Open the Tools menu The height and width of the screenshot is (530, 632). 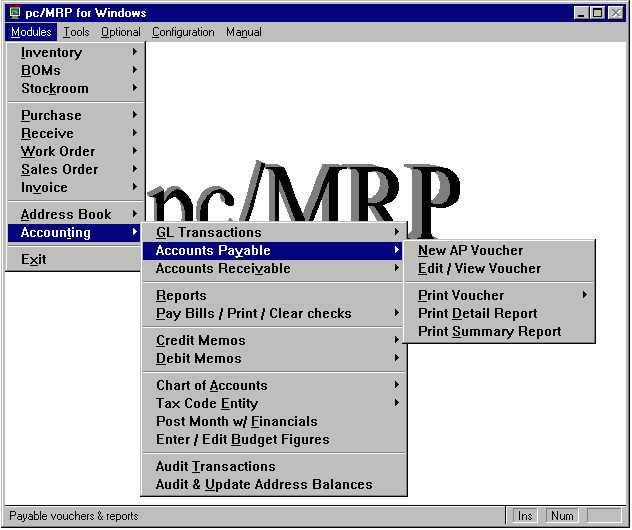tap(76, 32)
